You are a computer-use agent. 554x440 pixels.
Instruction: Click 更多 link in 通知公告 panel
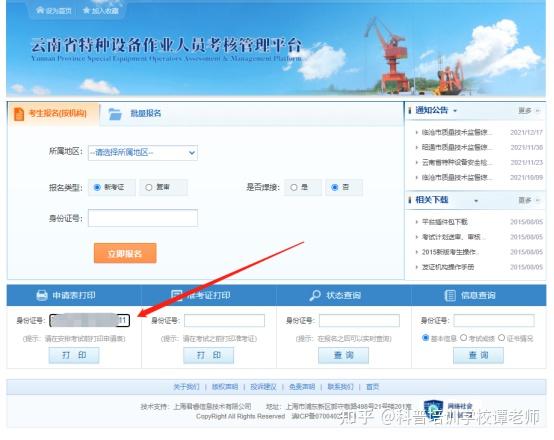pos(525,111)
